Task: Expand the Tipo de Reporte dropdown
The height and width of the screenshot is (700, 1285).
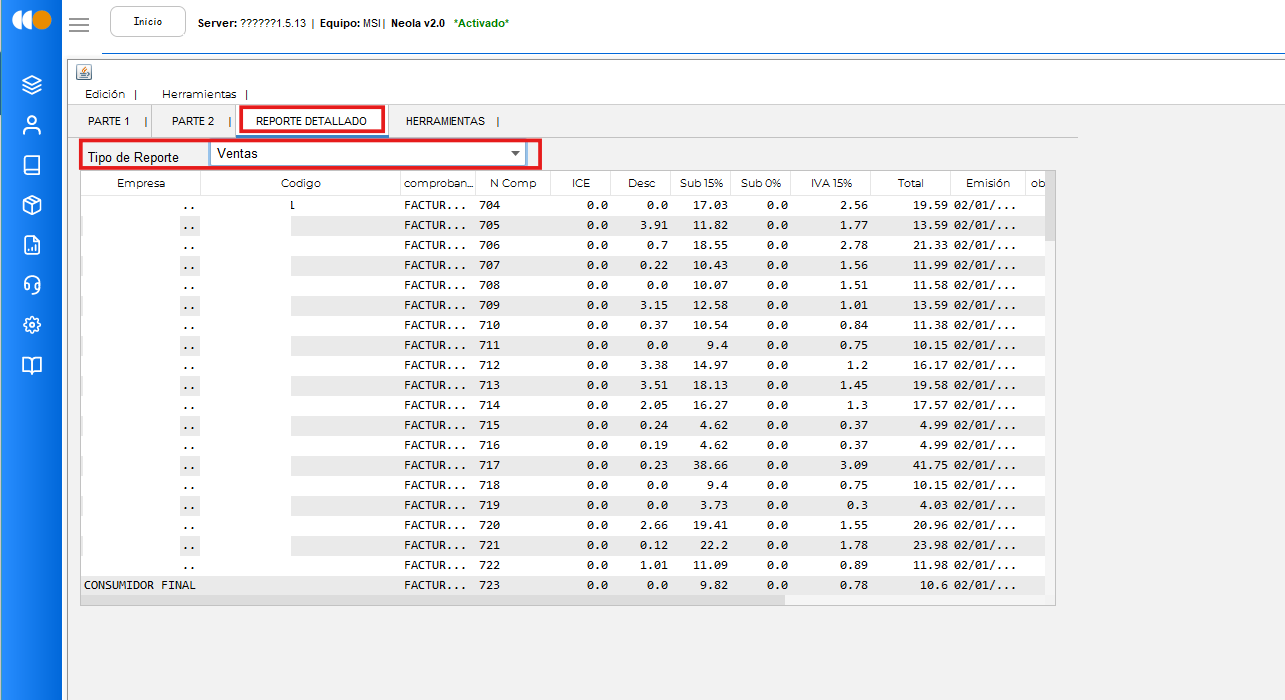Action: point(516,153)
